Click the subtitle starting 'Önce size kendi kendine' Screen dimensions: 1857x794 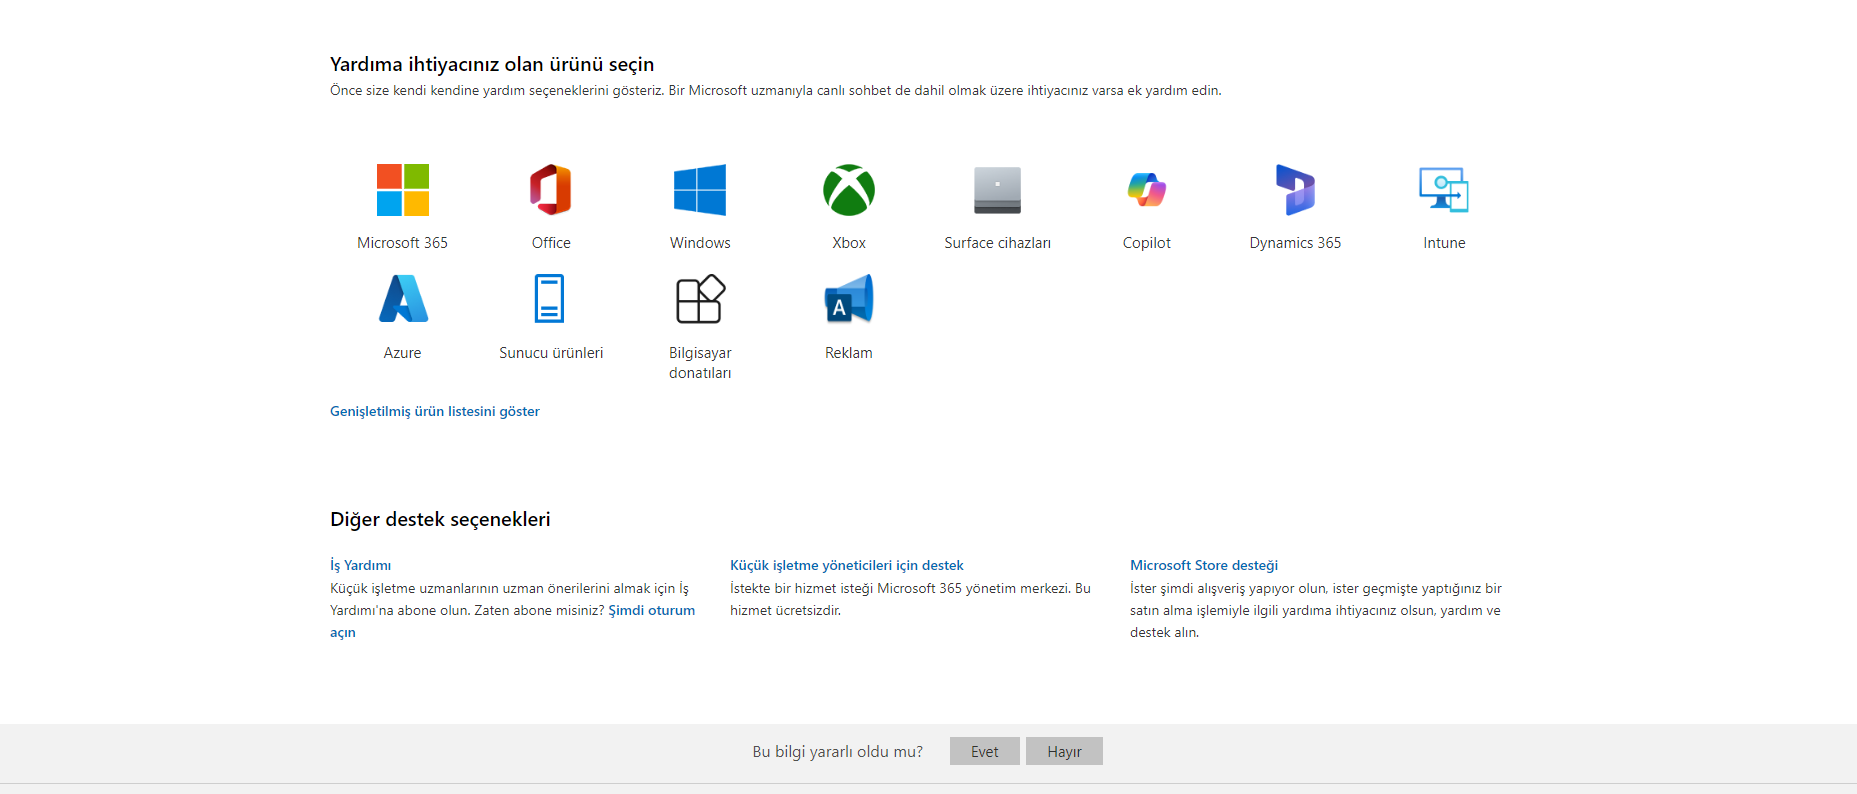pyautogui.click(x=776, y=90)
